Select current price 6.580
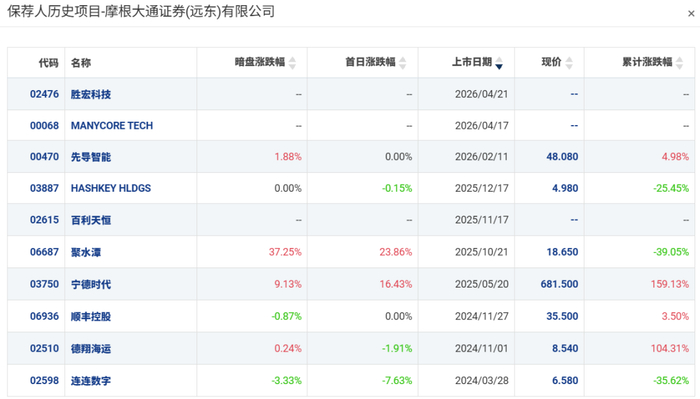The image size is (700, 399). pyautogui.click(x=565, y=380)
